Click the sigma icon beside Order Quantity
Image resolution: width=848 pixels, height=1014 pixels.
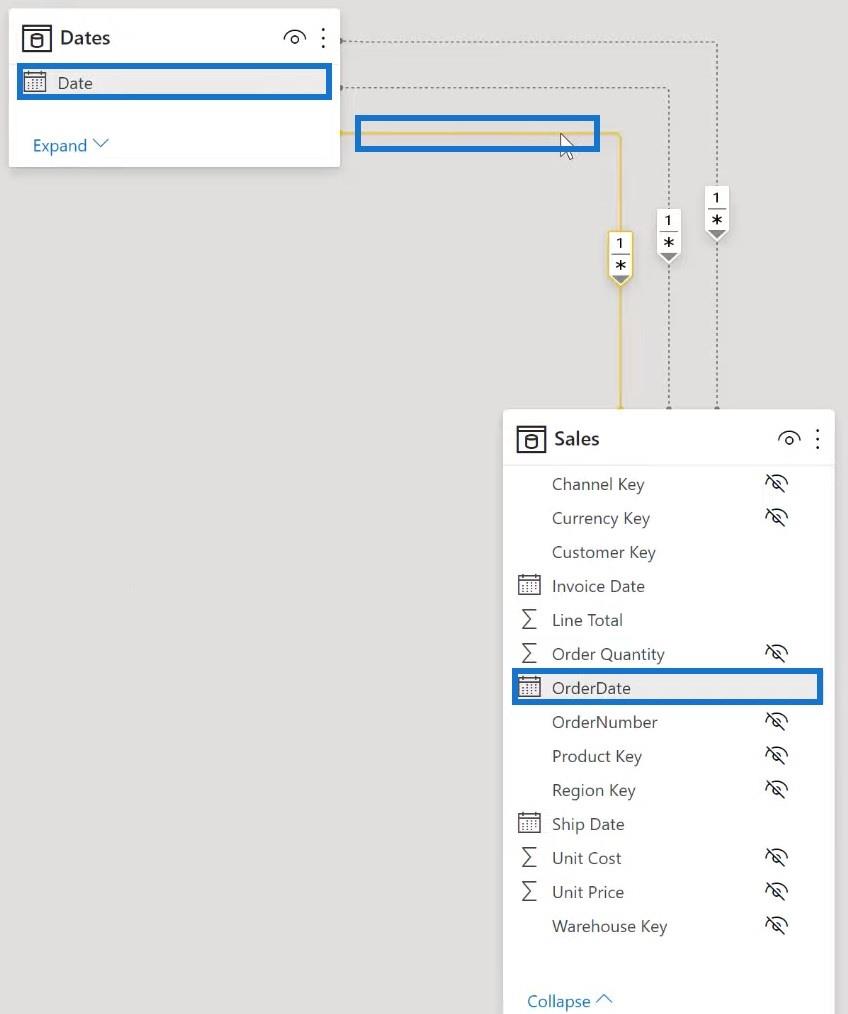(x=529, y=653)
